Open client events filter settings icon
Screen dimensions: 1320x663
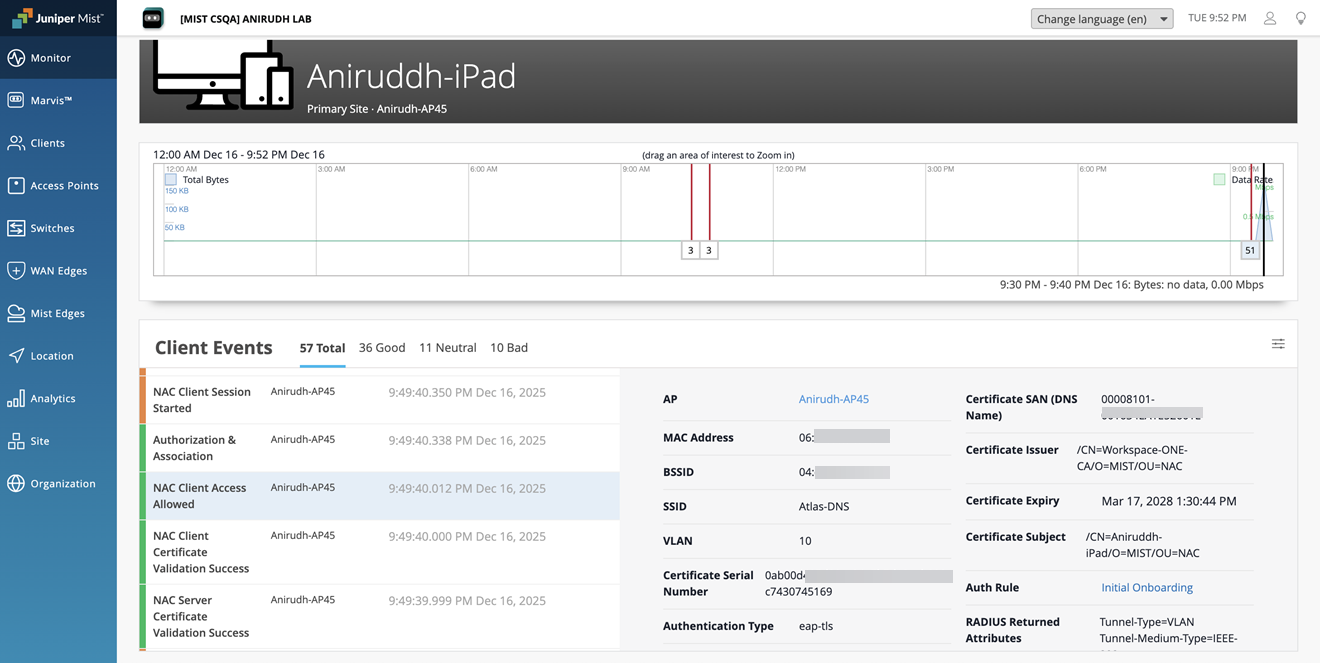1278,344
